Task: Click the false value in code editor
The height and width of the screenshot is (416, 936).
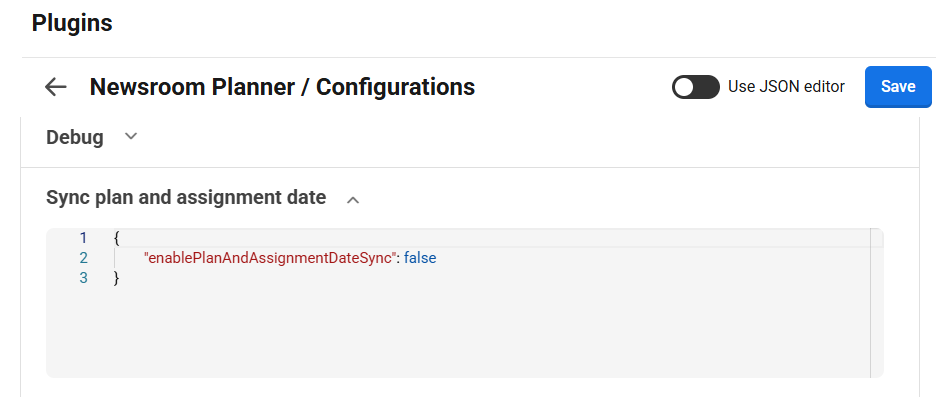Action: [420, 258]
